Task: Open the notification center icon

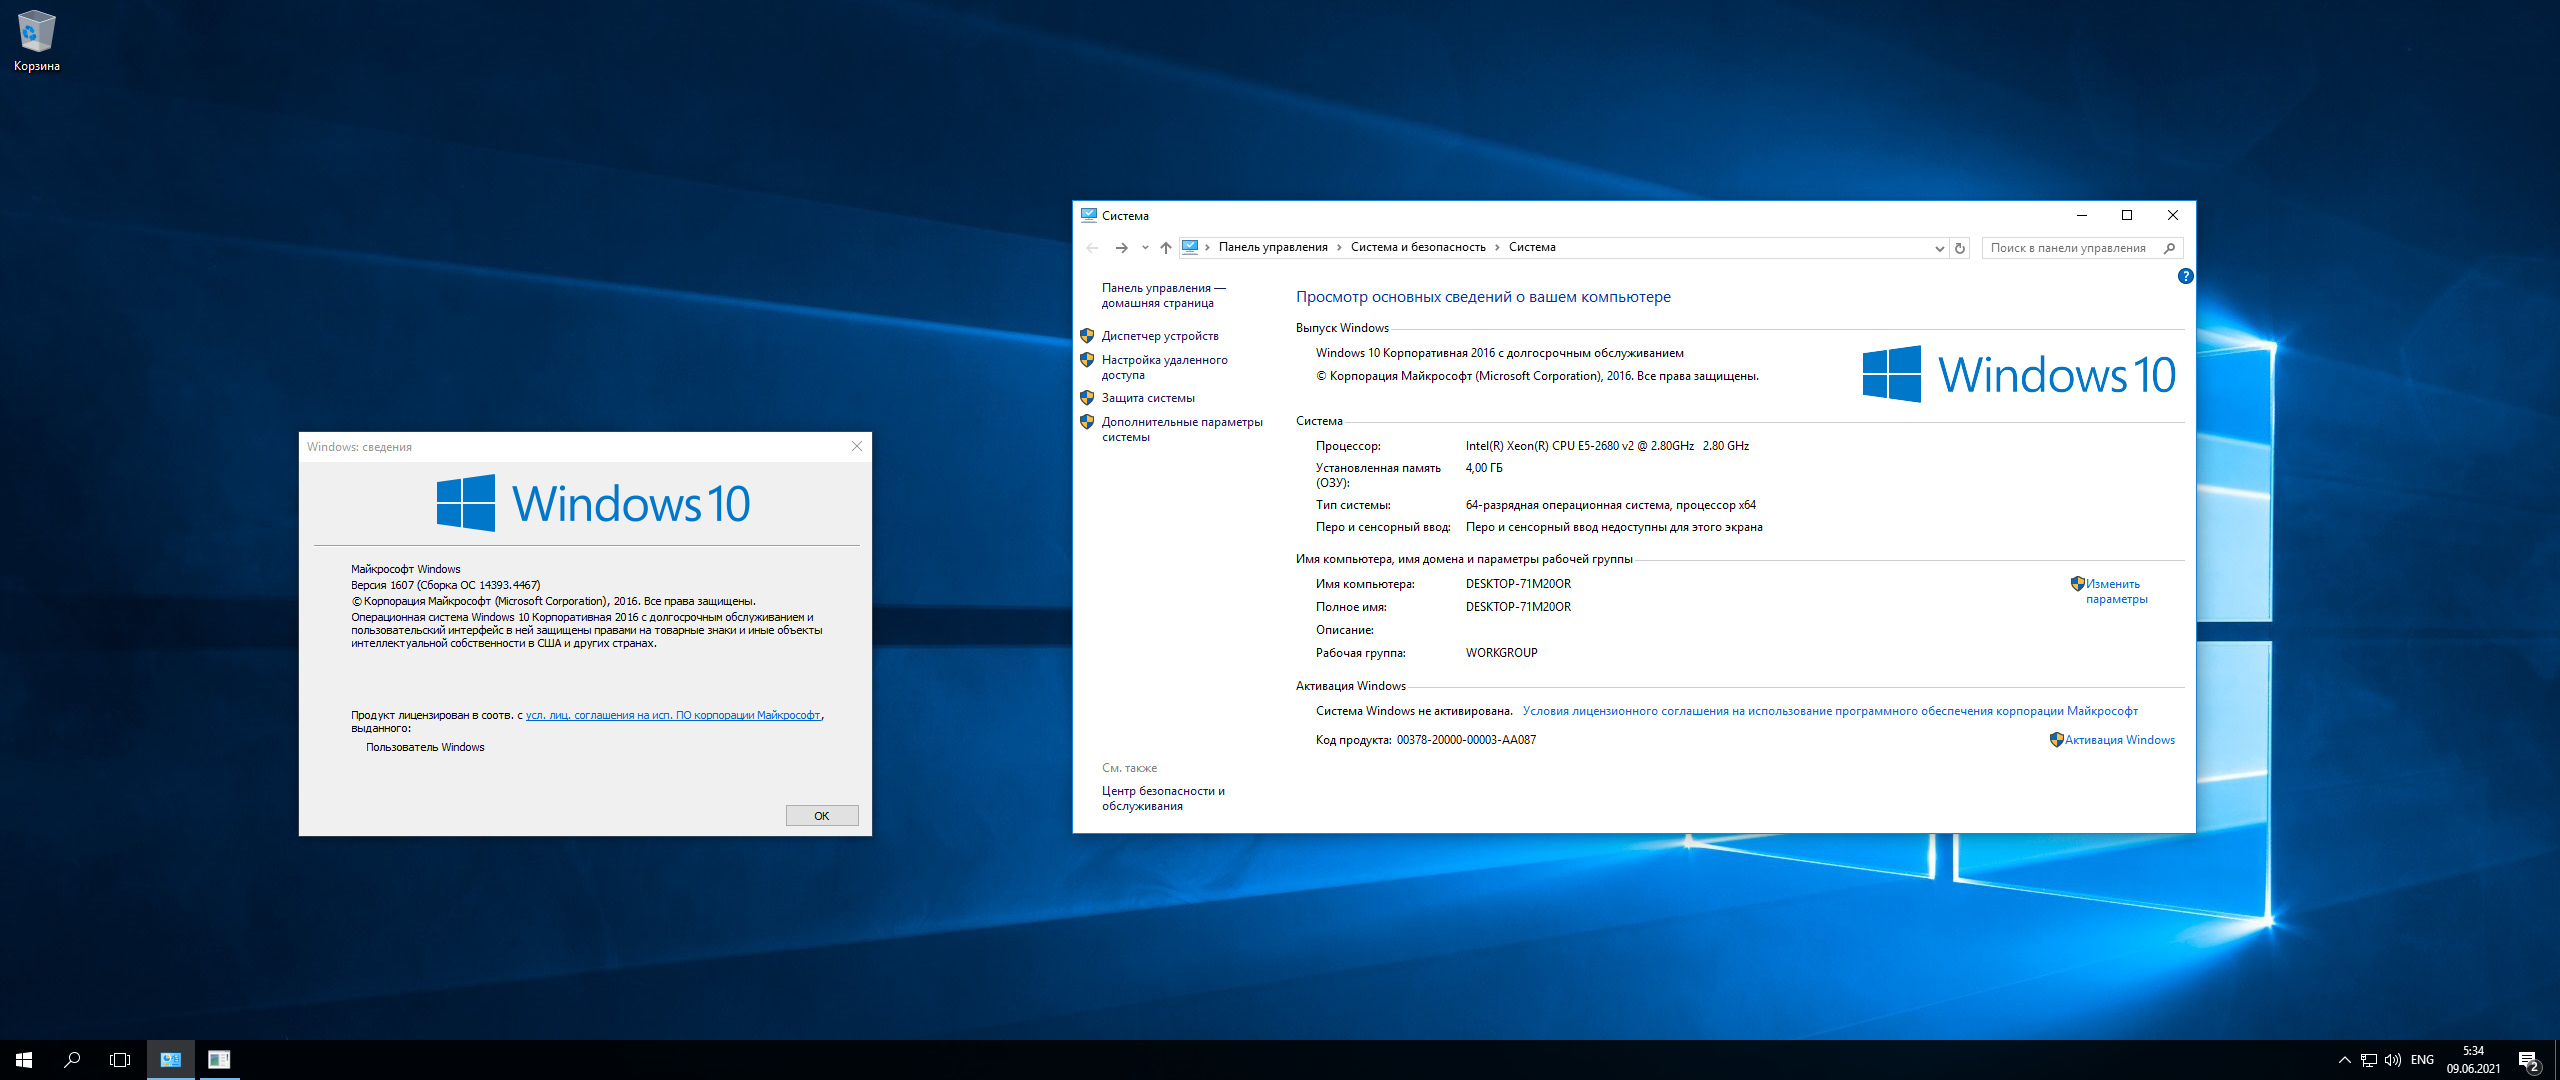Action: pos(2529,1060)
